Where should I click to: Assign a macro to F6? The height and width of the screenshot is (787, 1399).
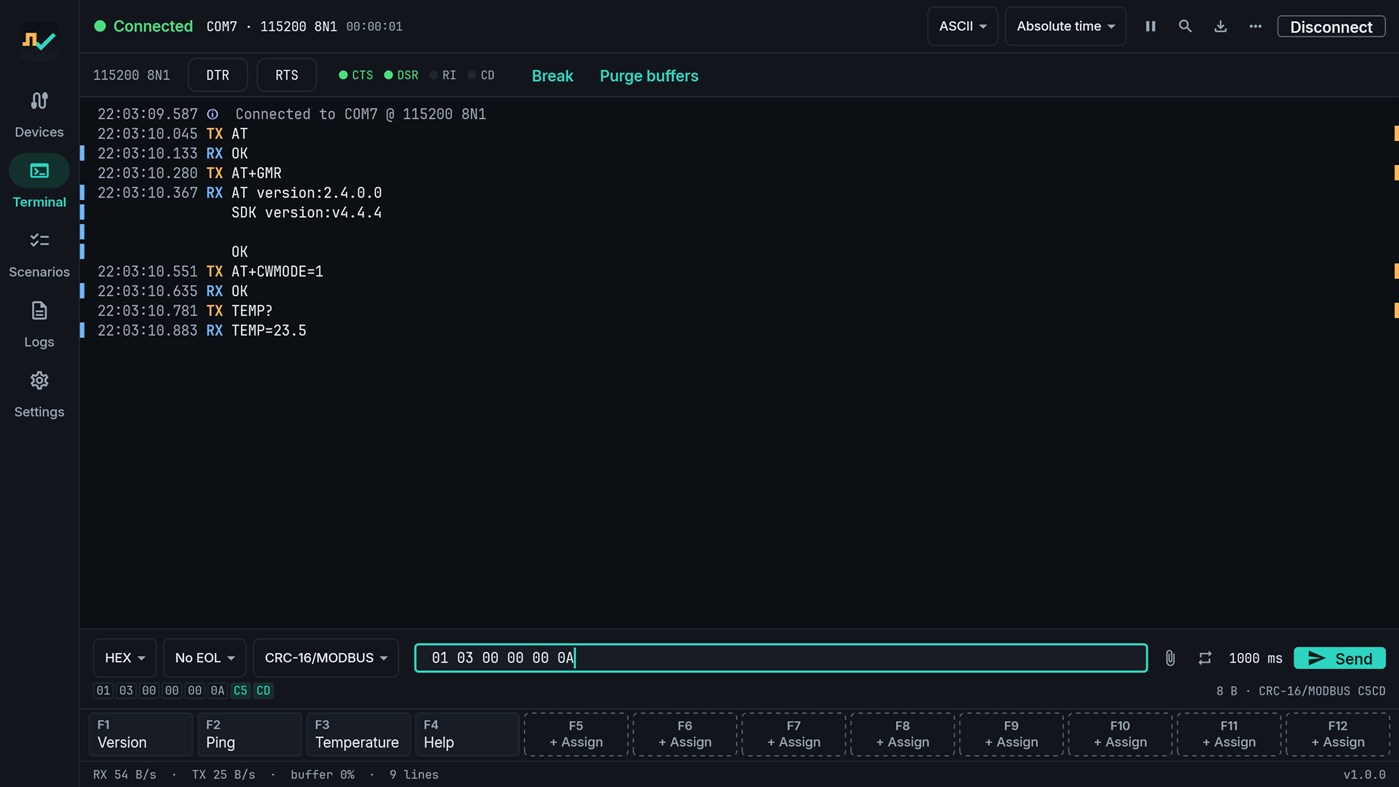click(685, 734)
